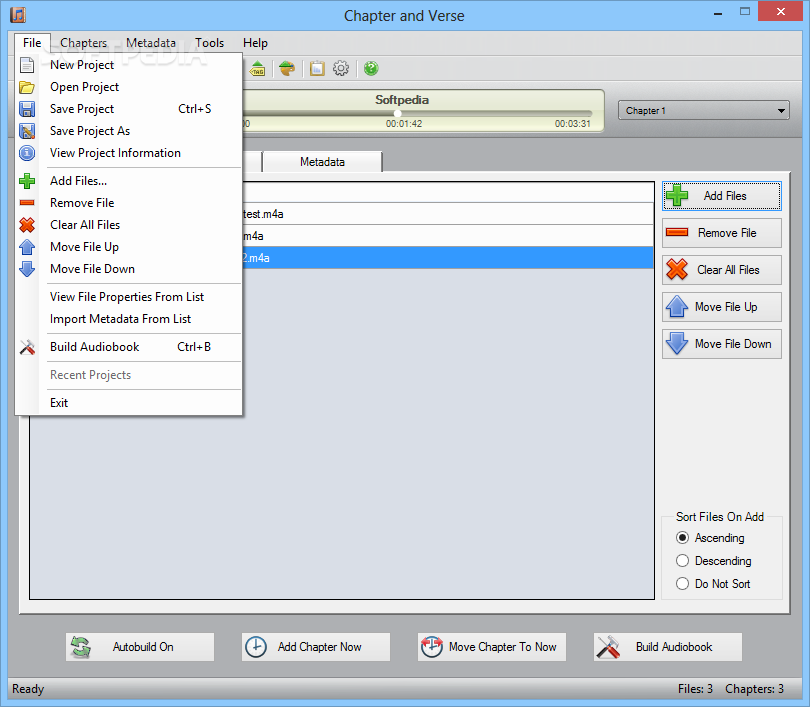Click the Add Files button in the side panel
The image size is (810, 707).
(722, 196)
